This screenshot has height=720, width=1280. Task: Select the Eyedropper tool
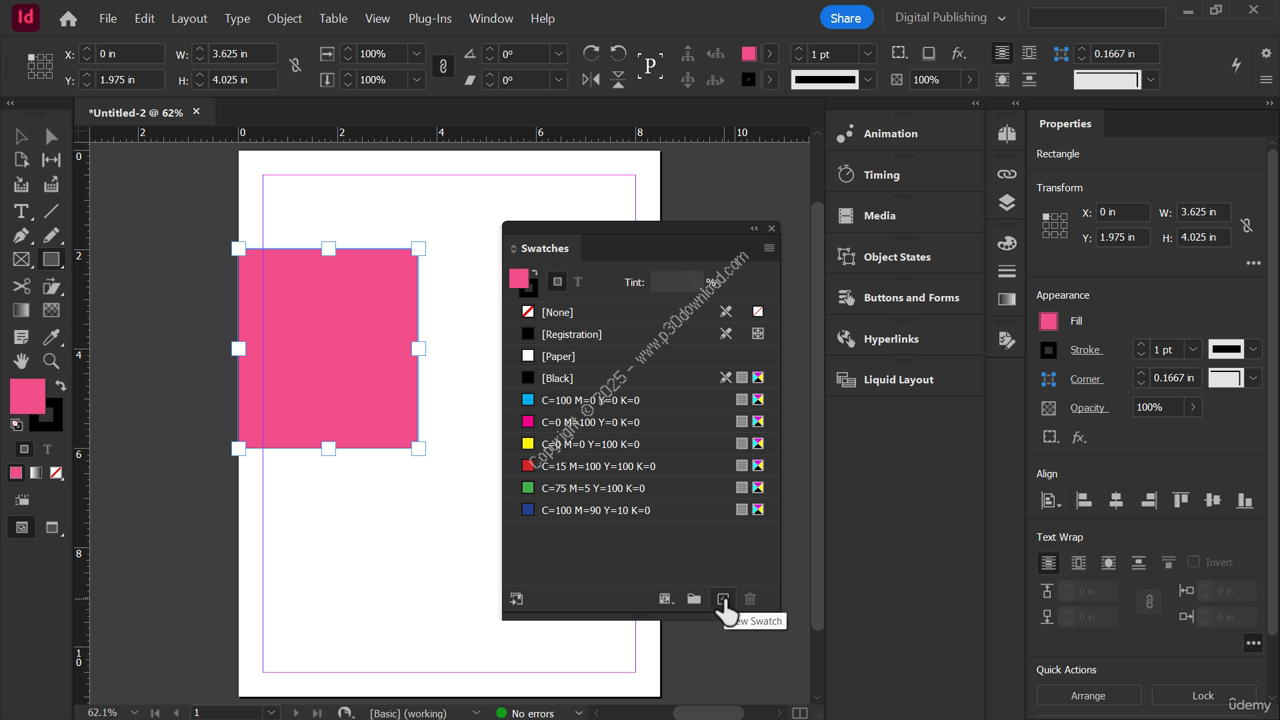tap(51, 337)
